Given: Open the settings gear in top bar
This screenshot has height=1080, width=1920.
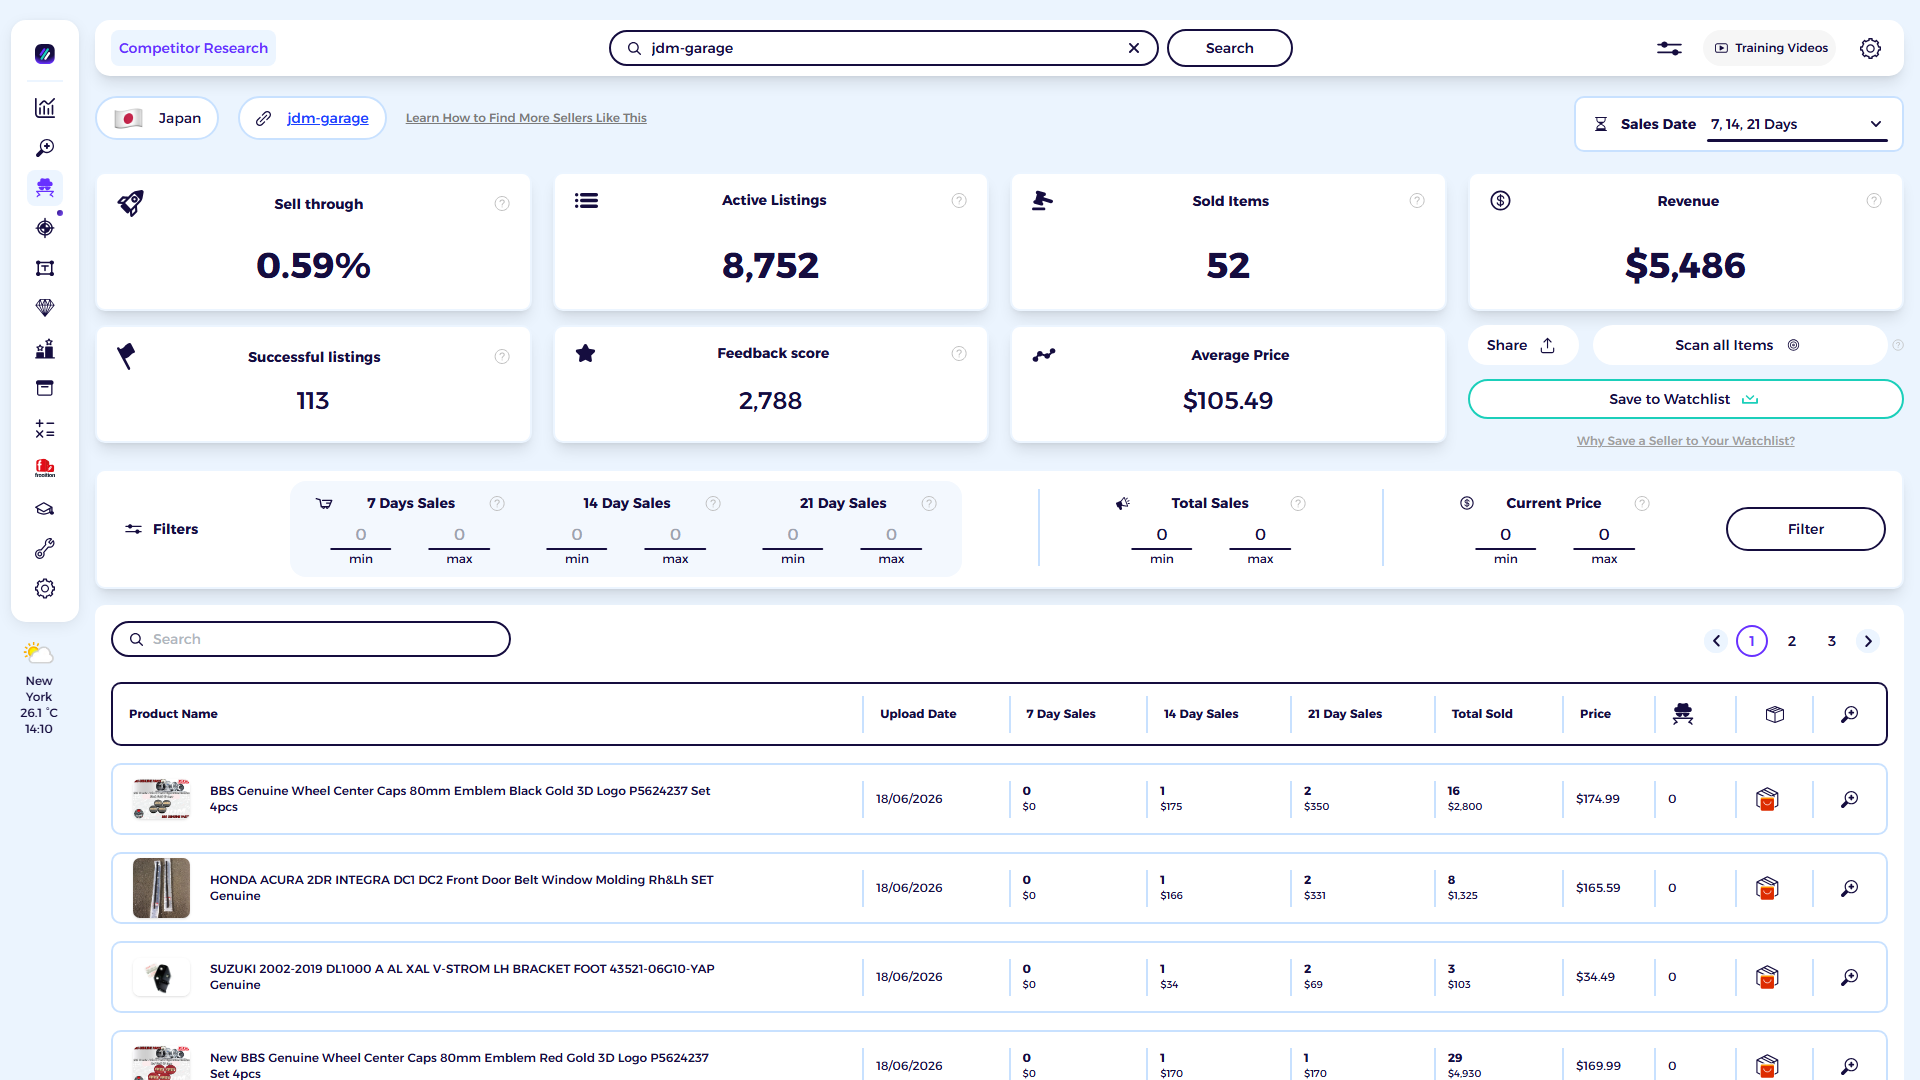Looking at the screenshot, I should (x=1870, y=48).
